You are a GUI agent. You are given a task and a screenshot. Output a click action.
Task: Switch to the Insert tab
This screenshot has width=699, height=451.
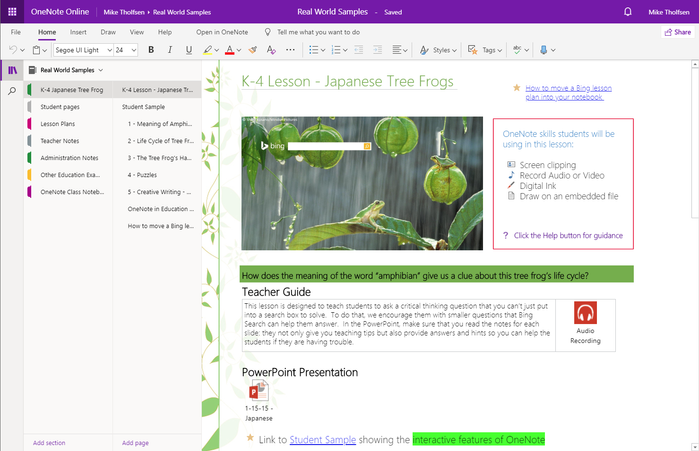(x=78, y=32)
